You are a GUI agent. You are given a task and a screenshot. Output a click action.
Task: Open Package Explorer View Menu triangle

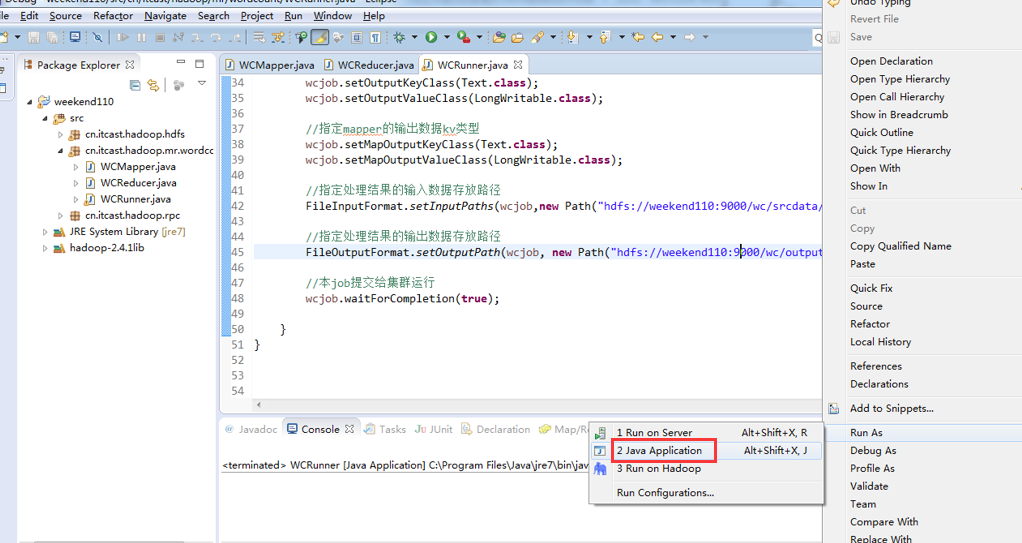click(202, 83)
